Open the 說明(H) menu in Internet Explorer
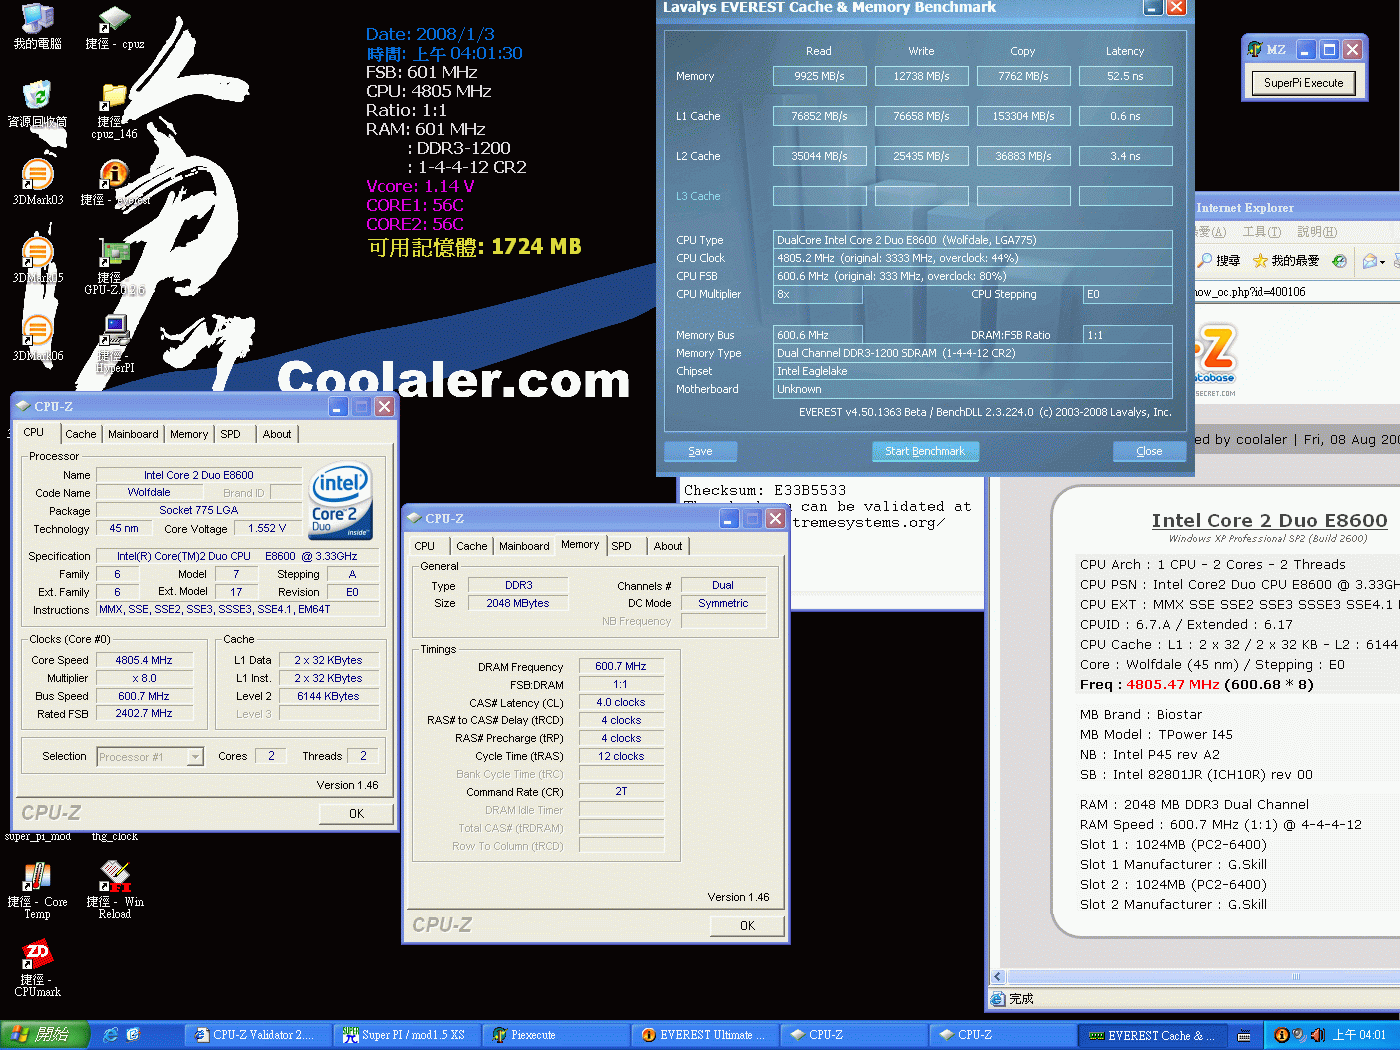 pyautogui.click(x=1316, y=232)
